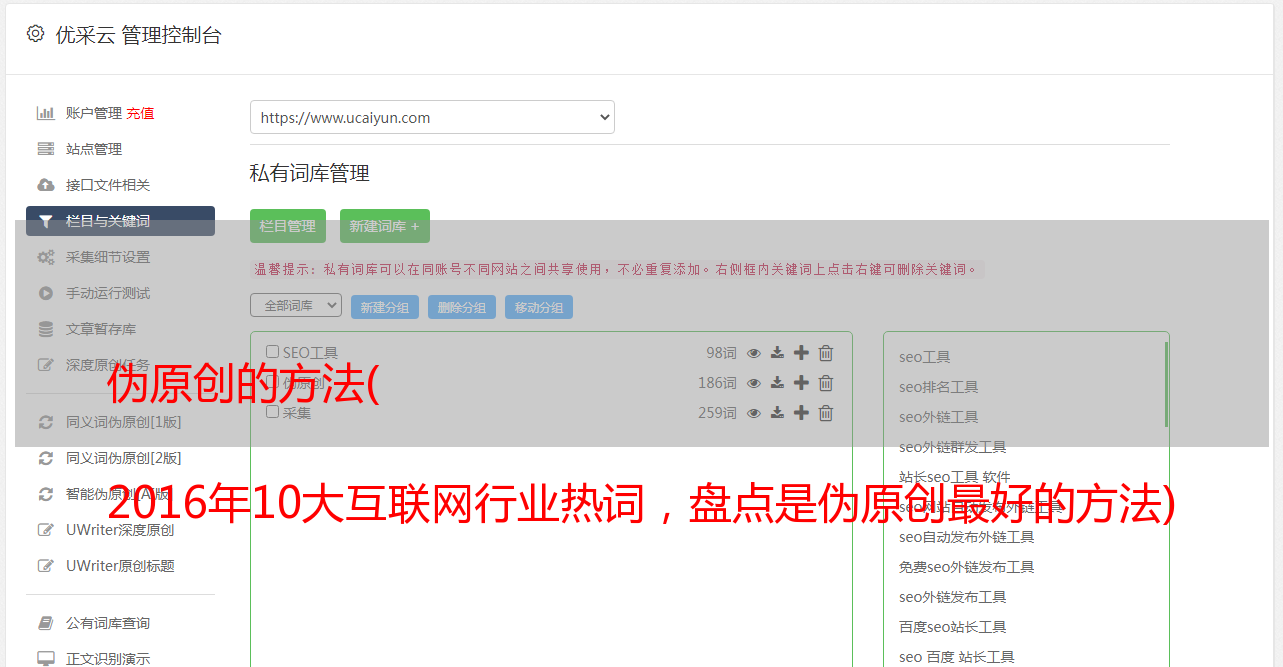Download the 186词 library
Image resolution: width=1283 pixels, height=667 pixels.
[777, 383]
